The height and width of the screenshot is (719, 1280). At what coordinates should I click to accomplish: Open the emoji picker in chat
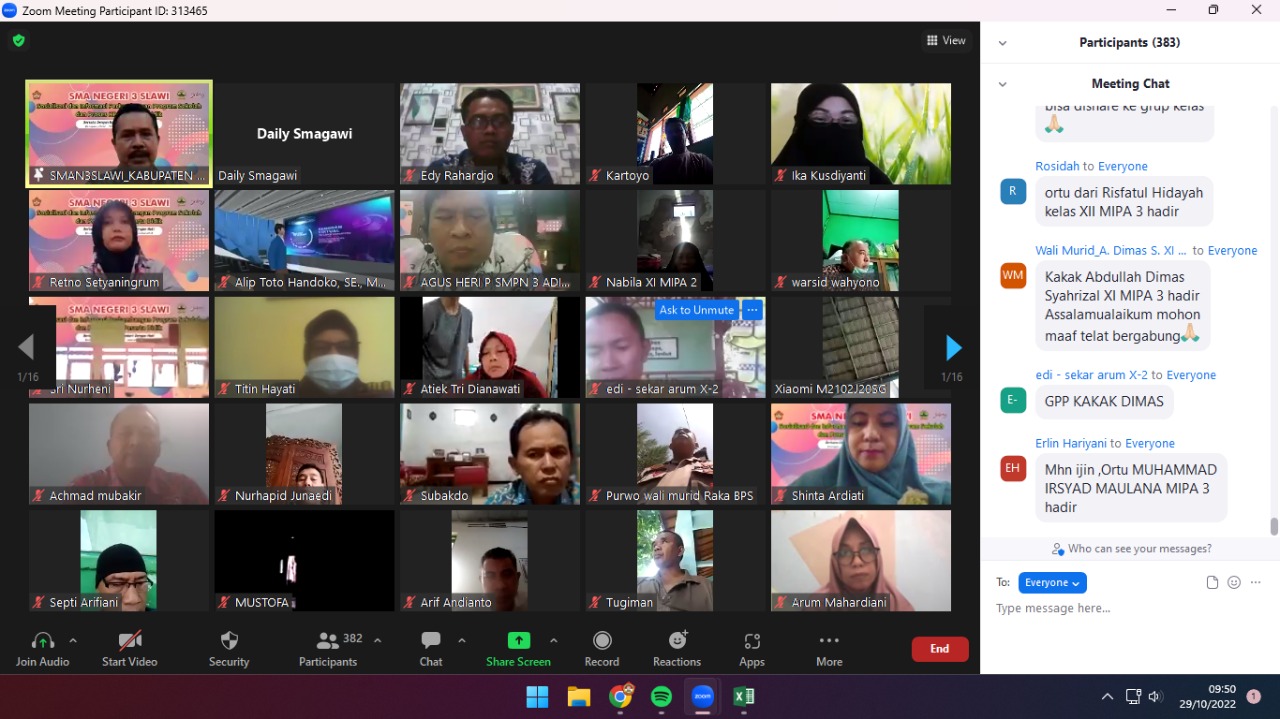pos(1234,583)
